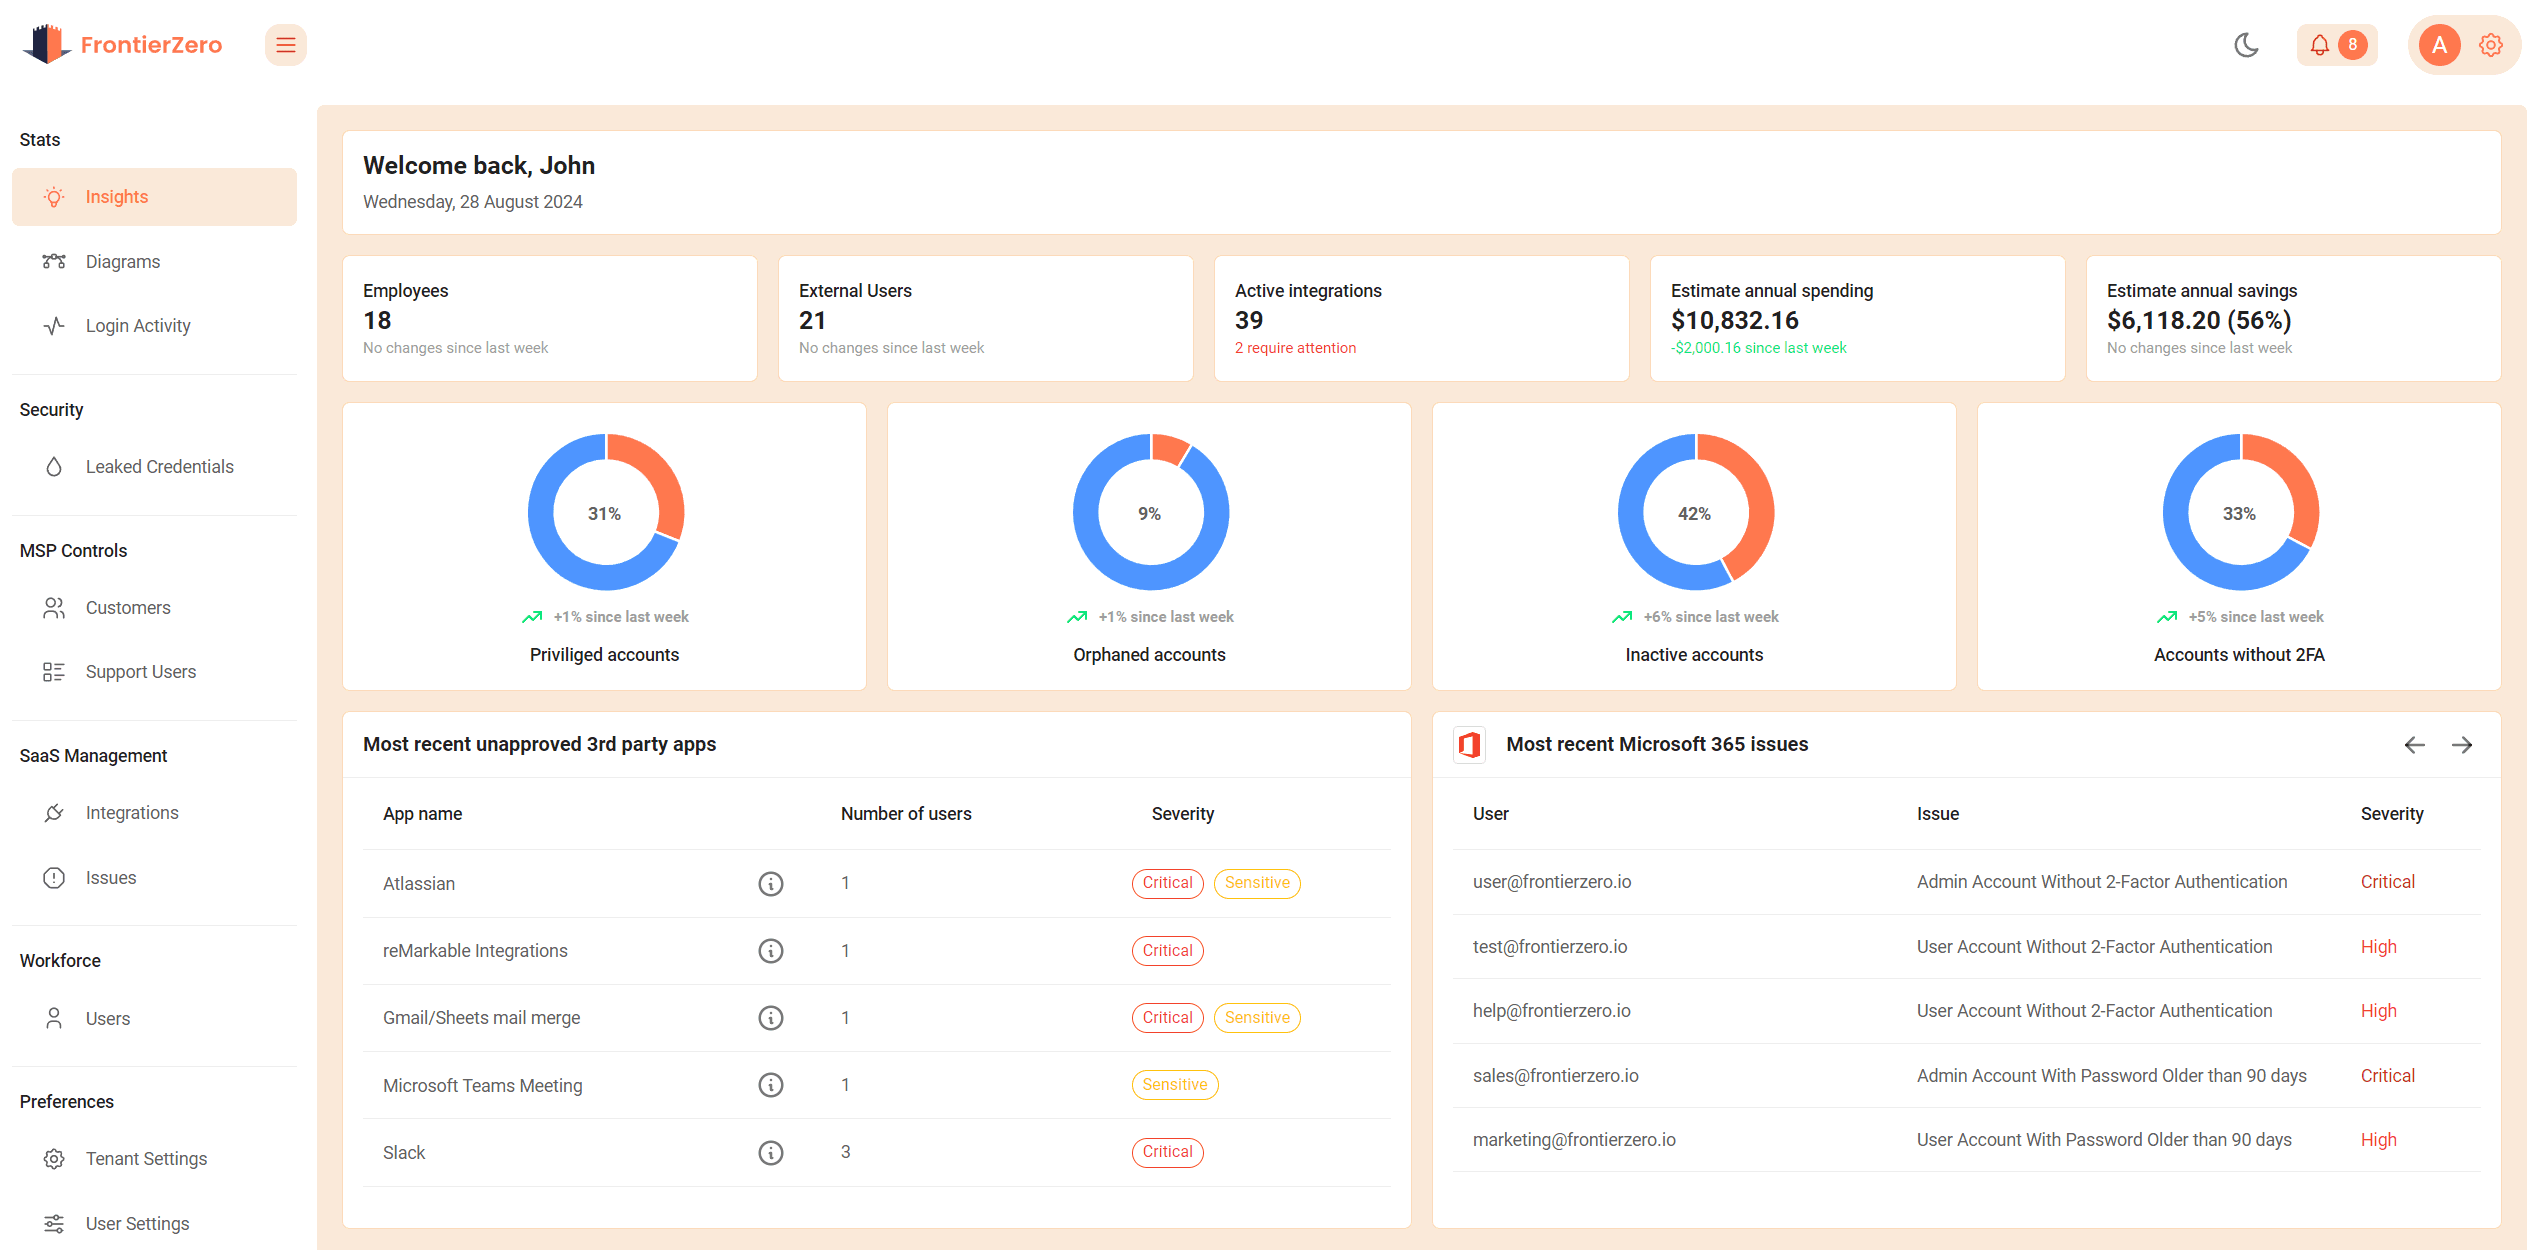
Task: Go to previous Microsoft 365 issues page
Action: (x=2414, y=745)
